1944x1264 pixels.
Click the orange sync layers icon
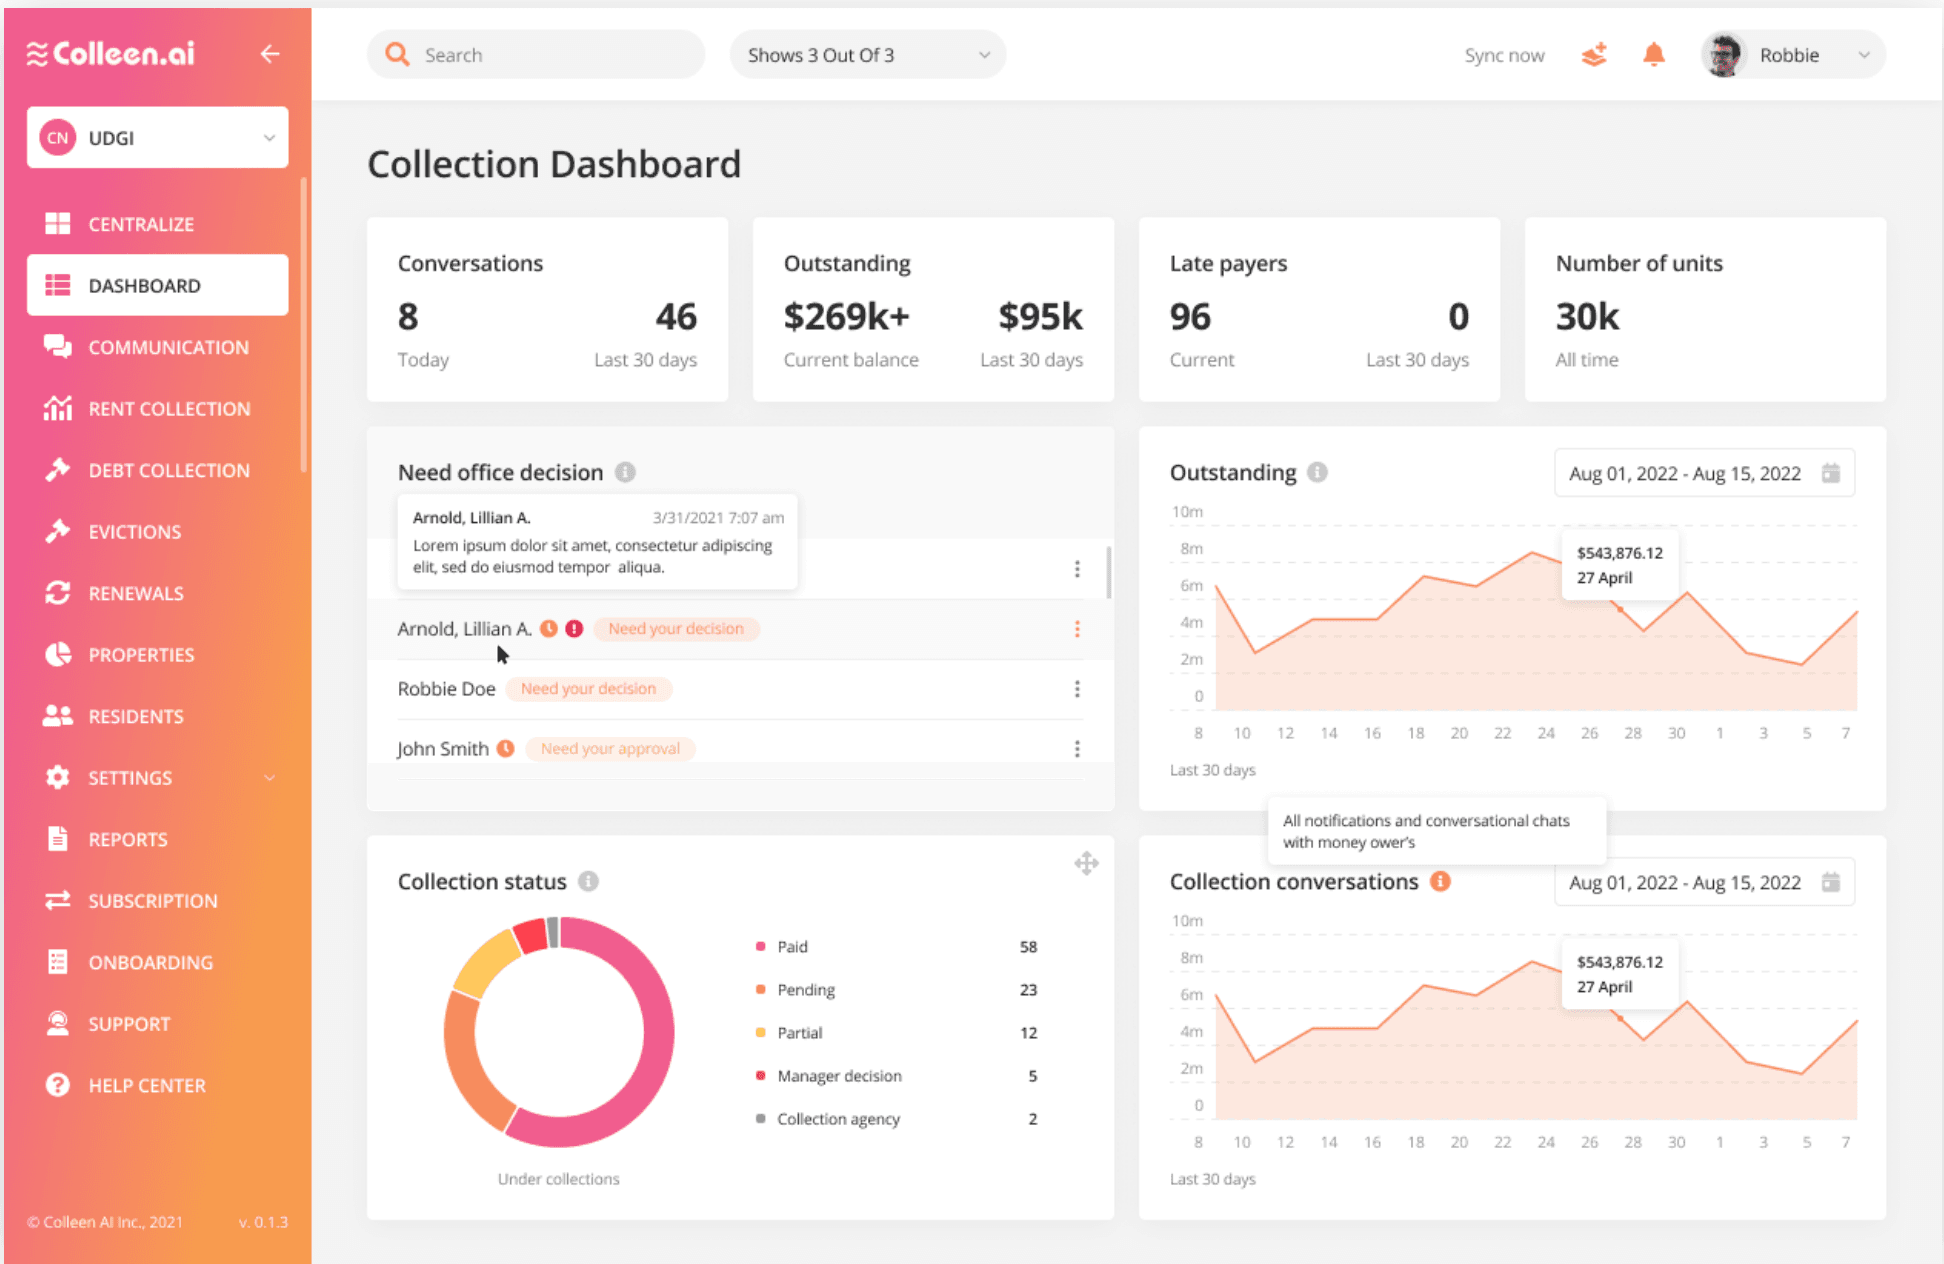tap(1594, 55)
